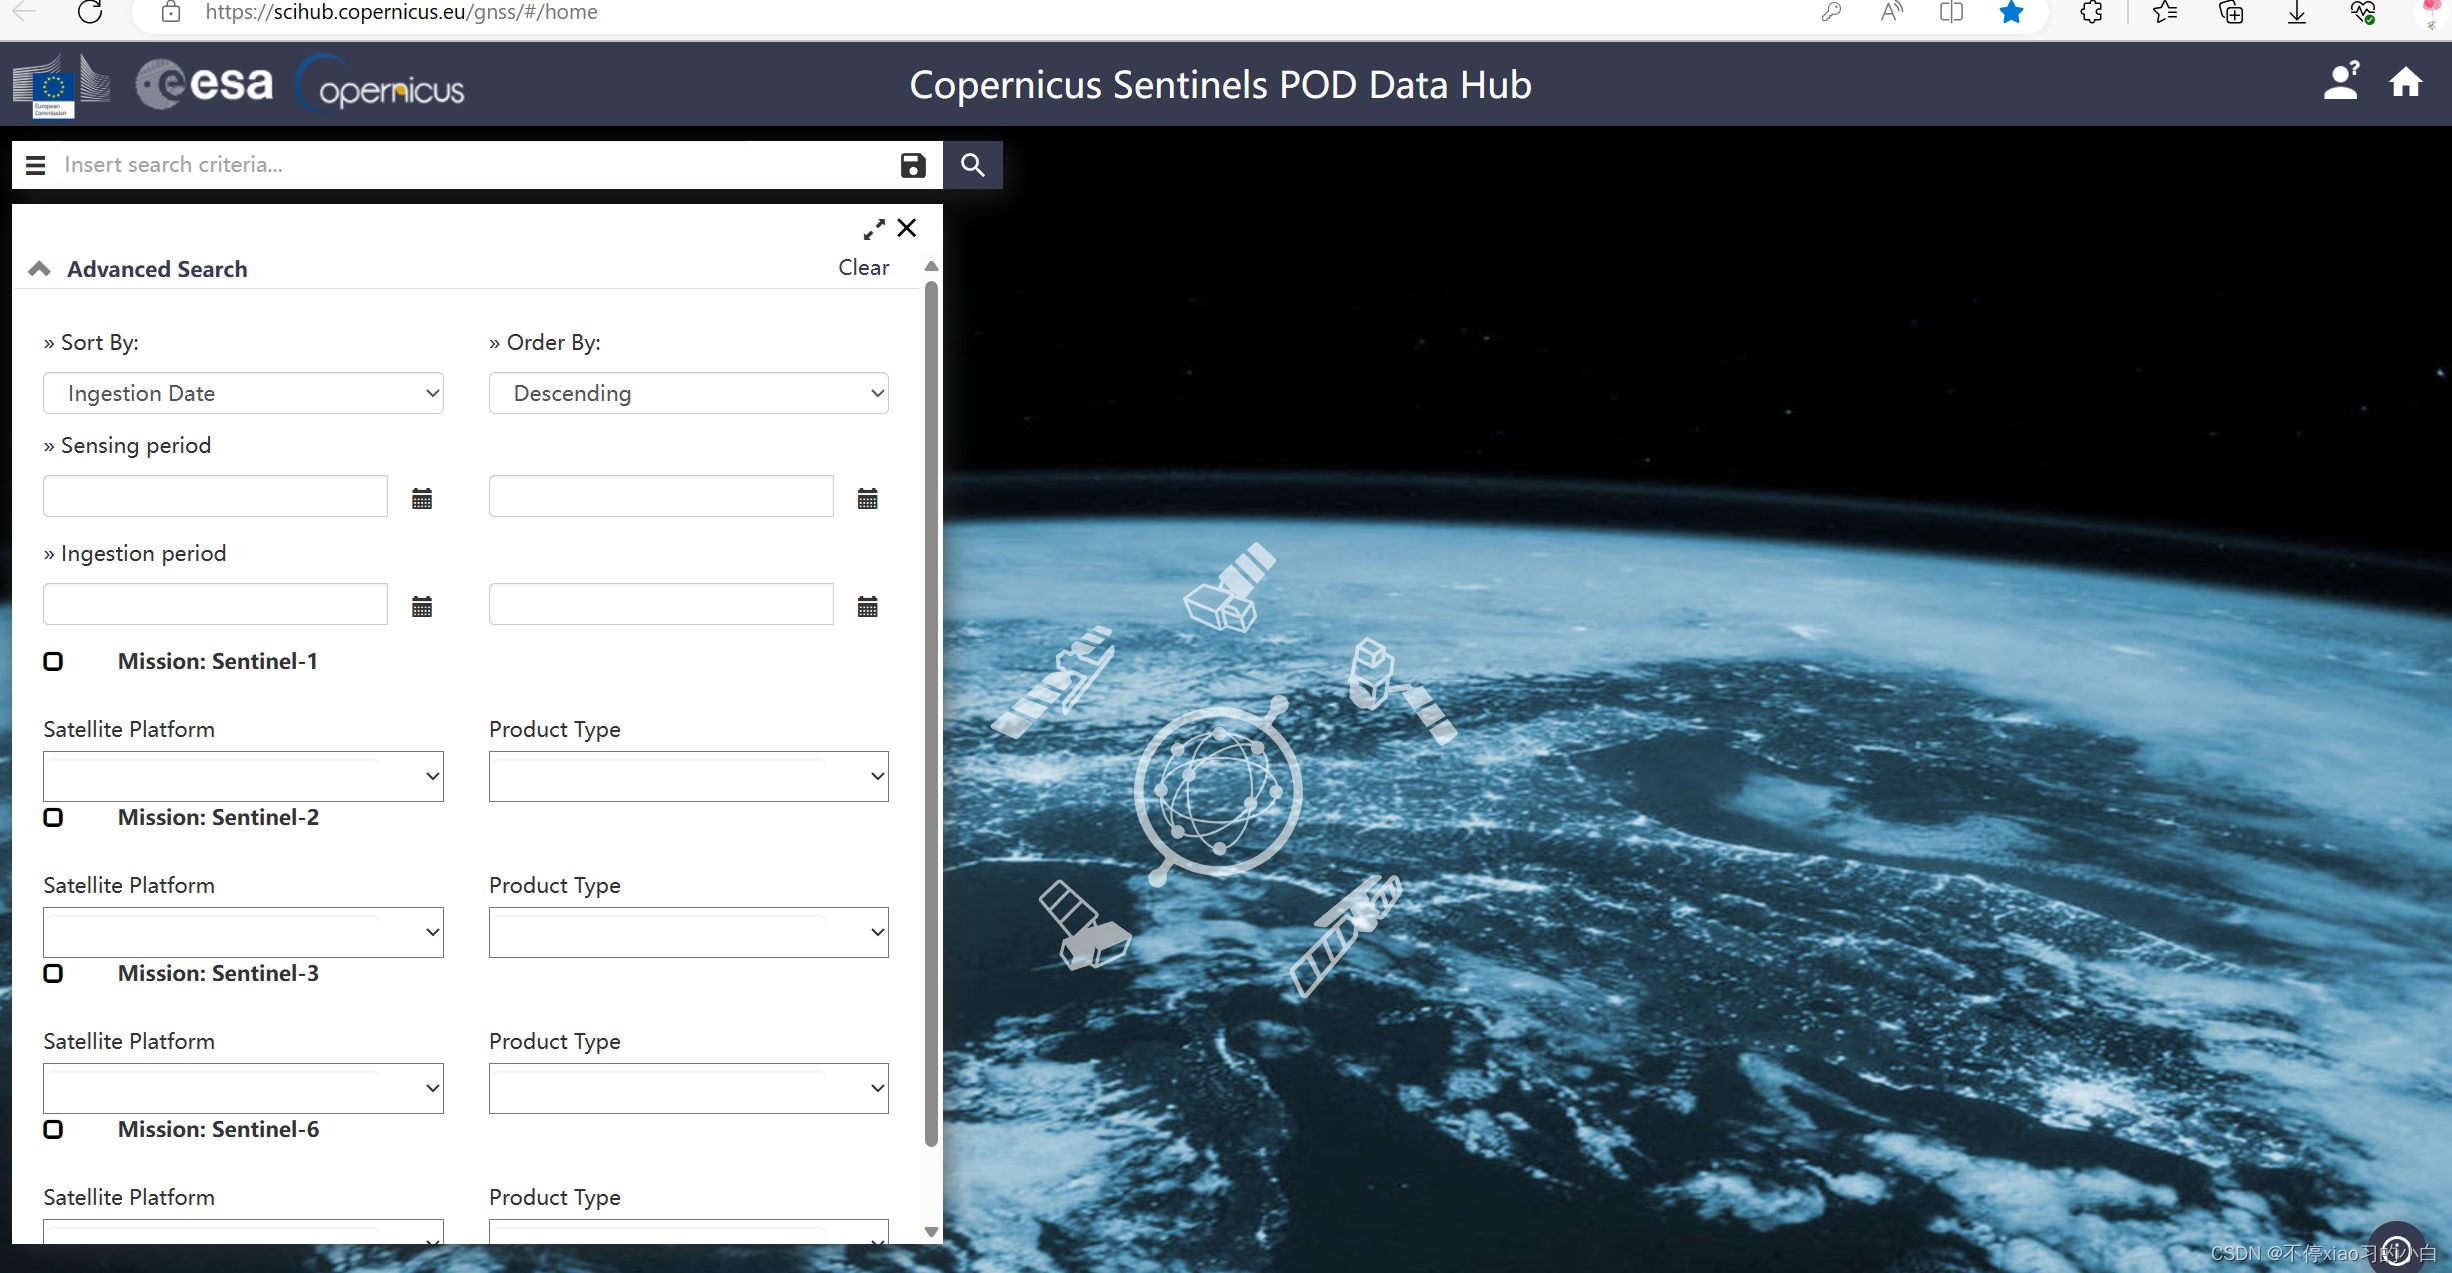Open browser split screen view
2452x1273 pixels.
(x=1951, y=12)
